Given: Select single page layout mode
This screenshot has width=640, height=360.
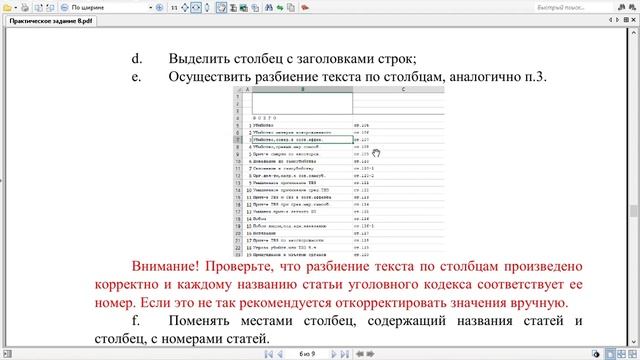Looking at the screenshot, I should tap(610, 354).
